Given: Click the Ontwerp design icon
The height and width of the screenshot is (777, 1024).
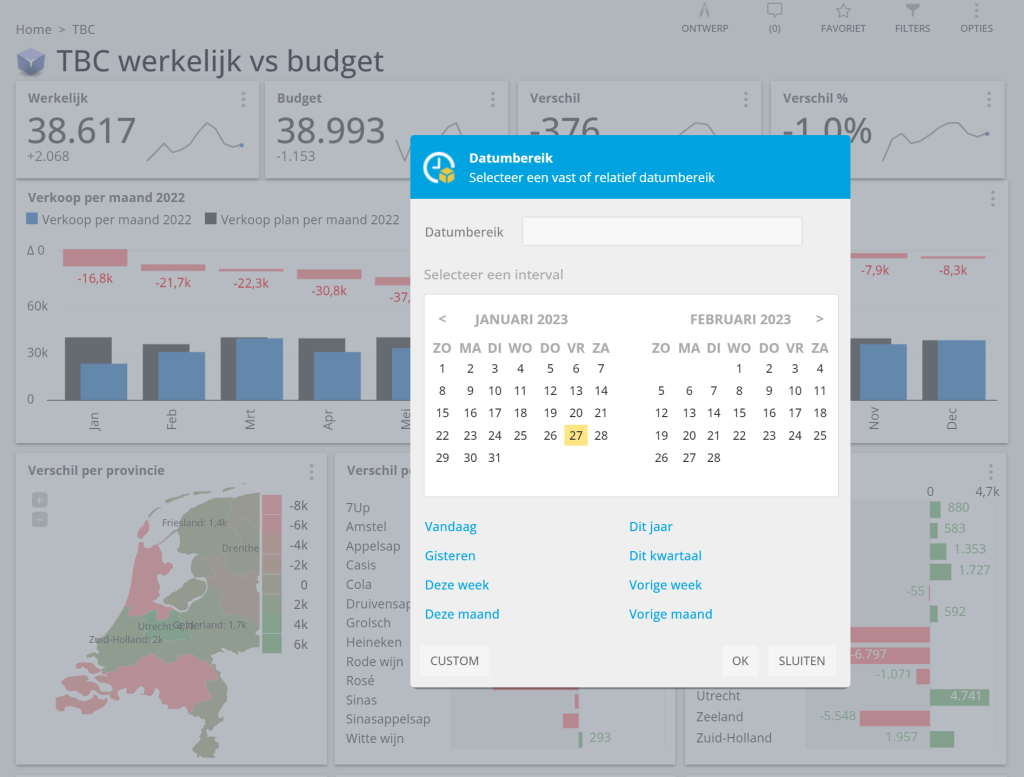Looking at the screenshot, I should click(x=704, y=12).
